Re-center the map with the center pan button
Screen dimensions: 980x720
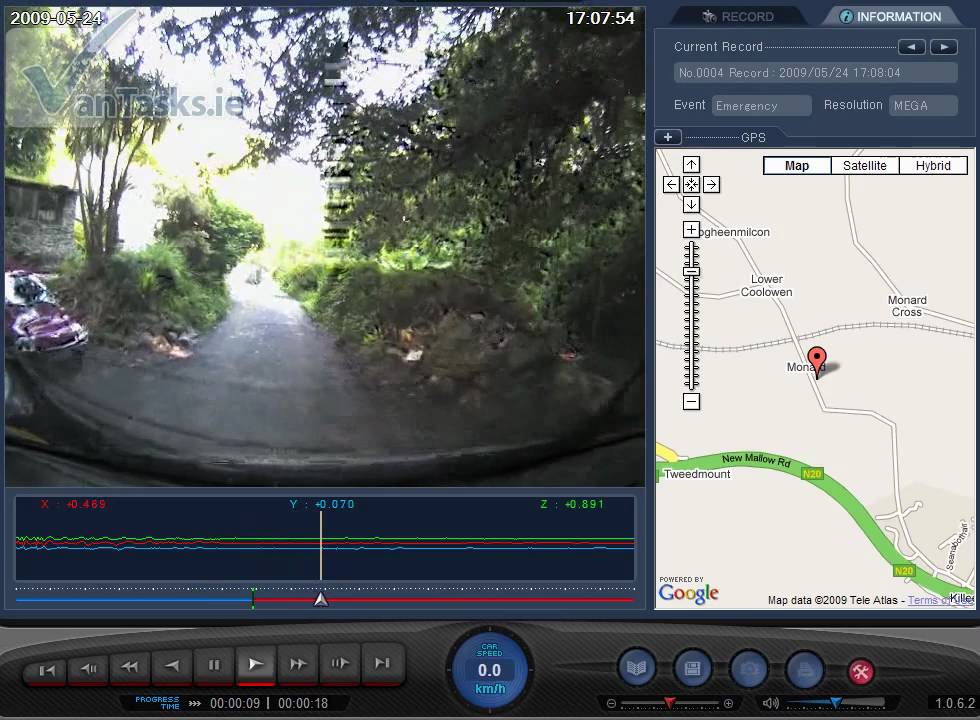pyautogui.click(x=691, y=184)
